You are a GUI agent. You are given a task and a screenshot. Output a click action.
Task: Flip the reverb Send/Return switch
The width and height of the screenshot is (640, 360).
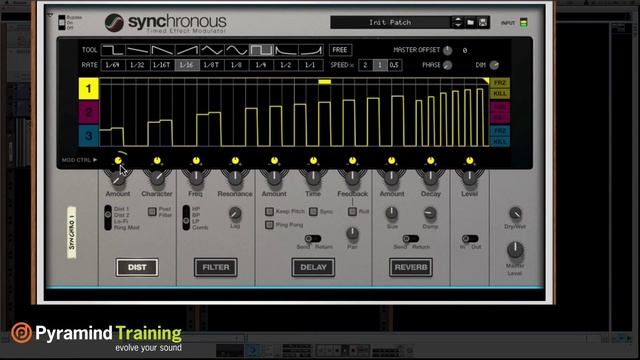[411, 238]
